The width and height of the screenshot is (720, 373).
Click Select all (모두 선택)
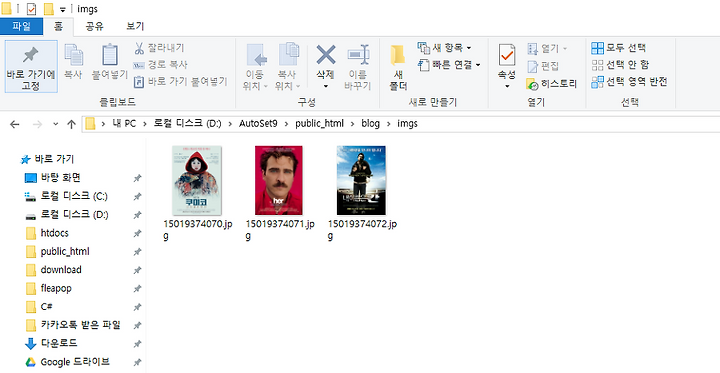pyautogui.click(x=619, y=48)
